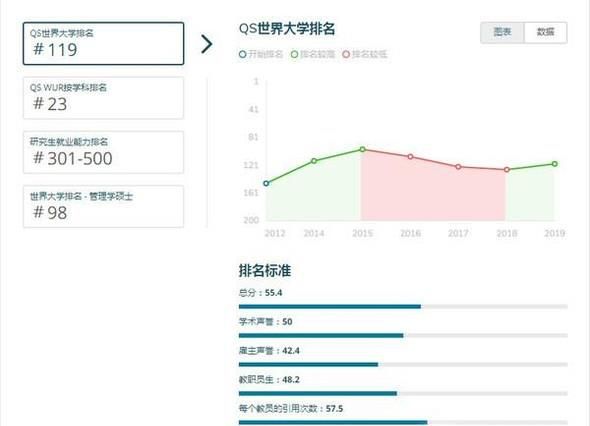590x426 pixels.
Task: Click the 2019 x-axis year label
Action: pos(555,233)
